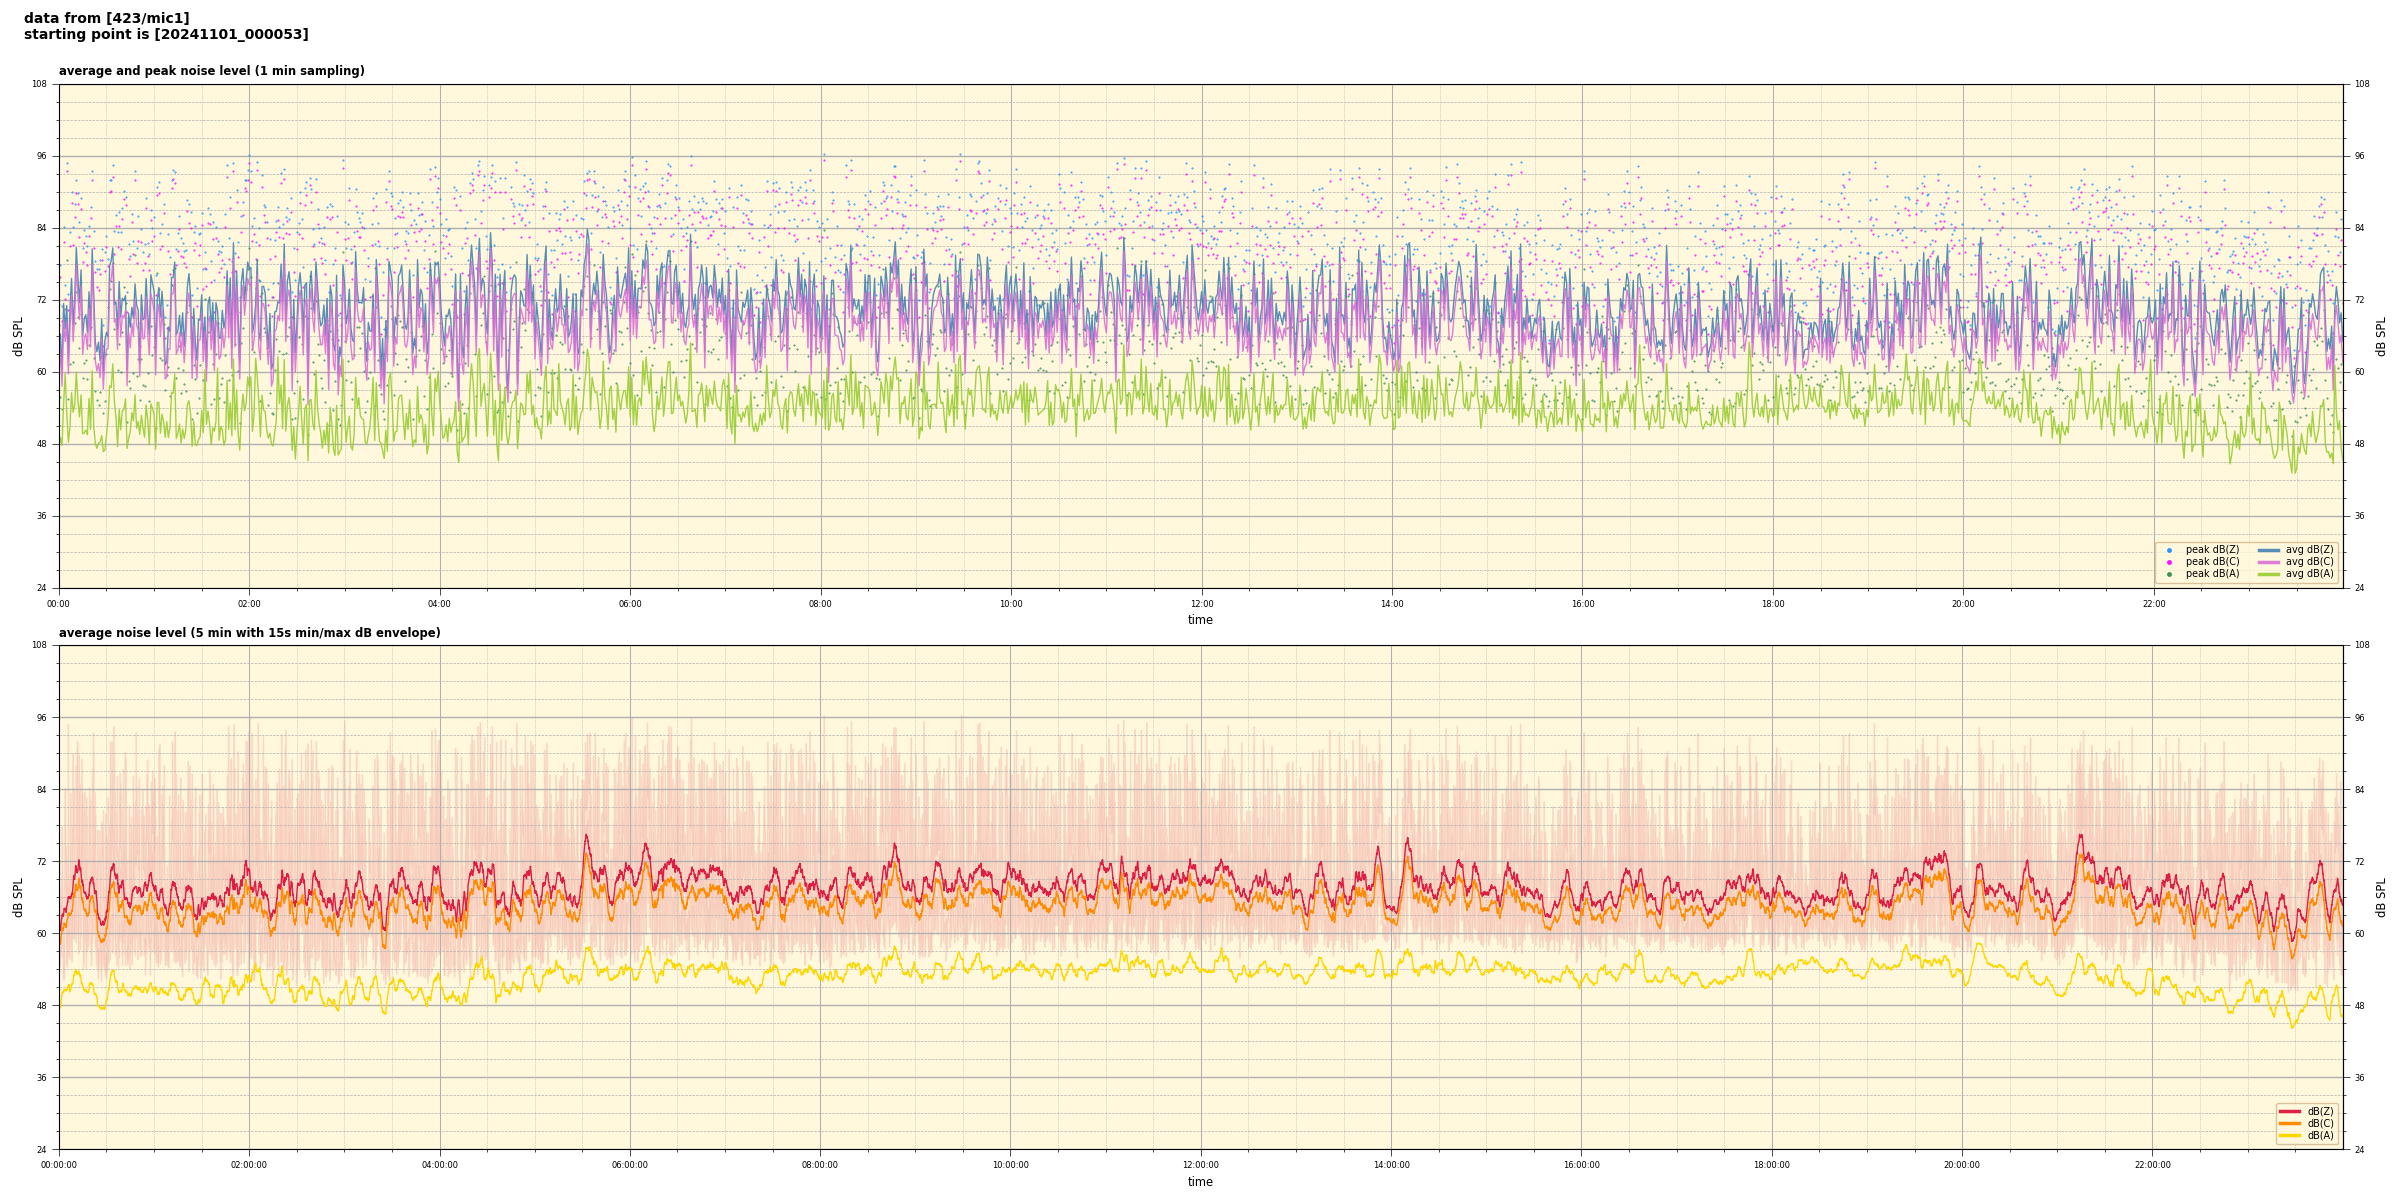This screenshot has width=2400, height=1200.
Task: Click the yellow dB(A) swatch in bottom legend
Action: [x=2289, y=1135]
